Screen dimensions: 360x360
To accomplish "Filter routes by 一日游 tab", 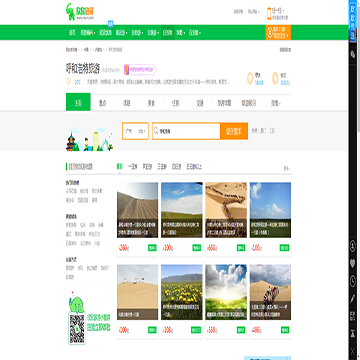I will (x=132, y=167).
